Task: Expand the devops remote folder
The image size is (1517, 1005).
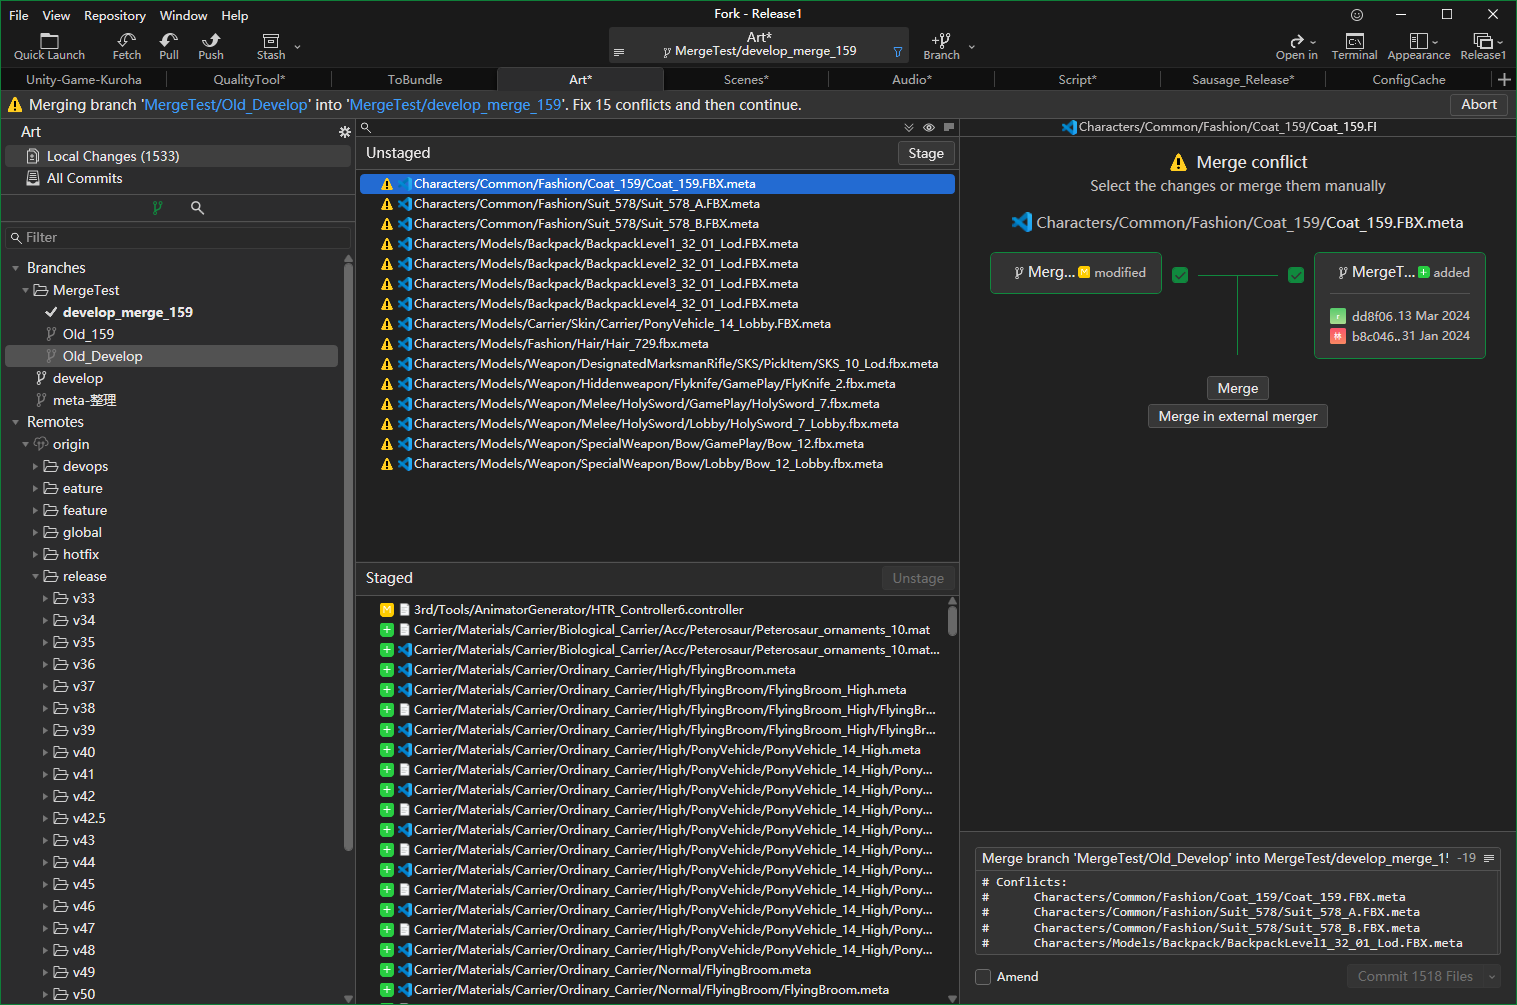Action: pyautogui.click(x=36, y=467)
